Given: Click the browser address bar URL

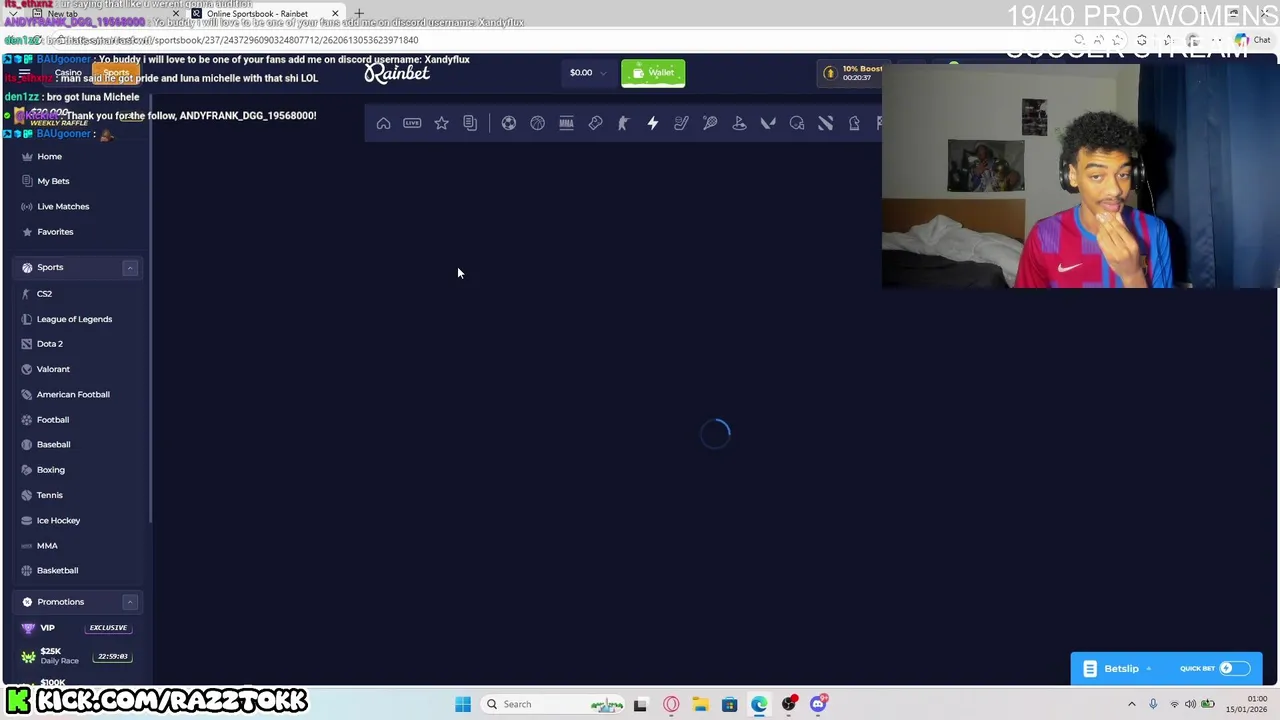Looking at the screenshot, I should 240,40.
